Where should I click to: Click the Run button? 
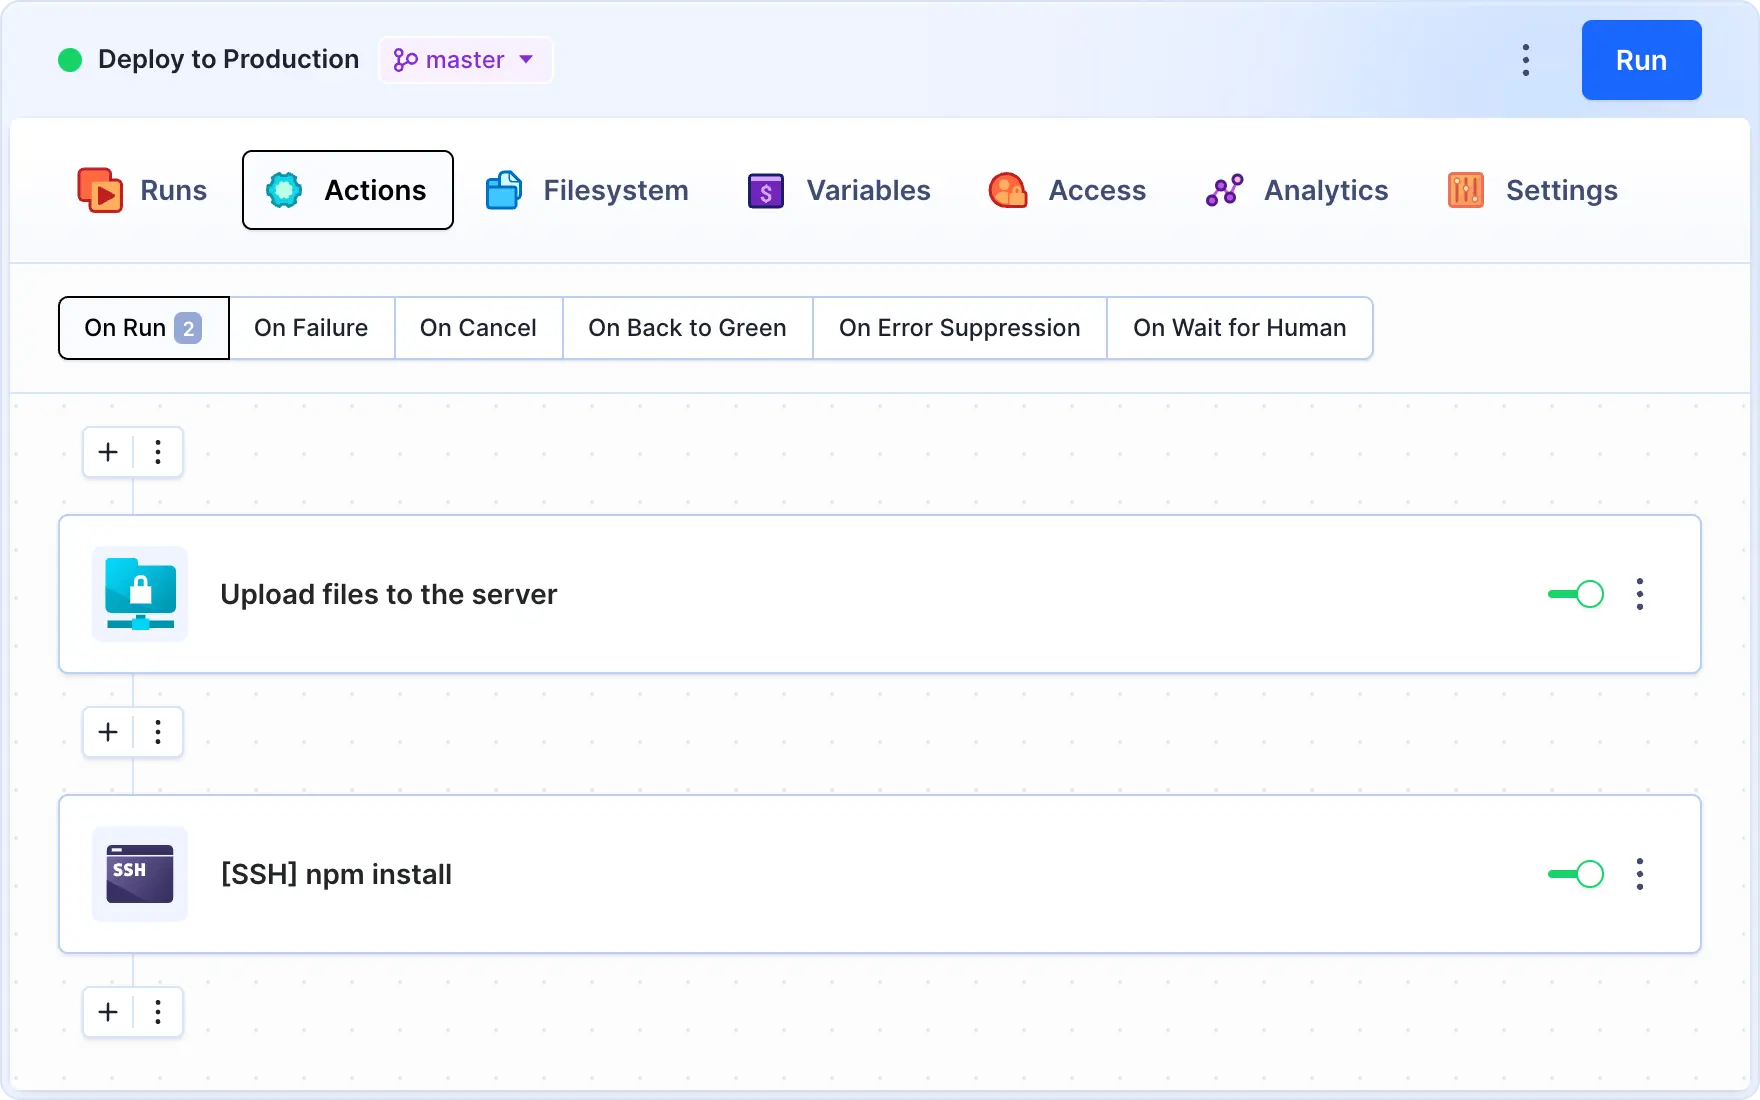(x=1641, y=60)
